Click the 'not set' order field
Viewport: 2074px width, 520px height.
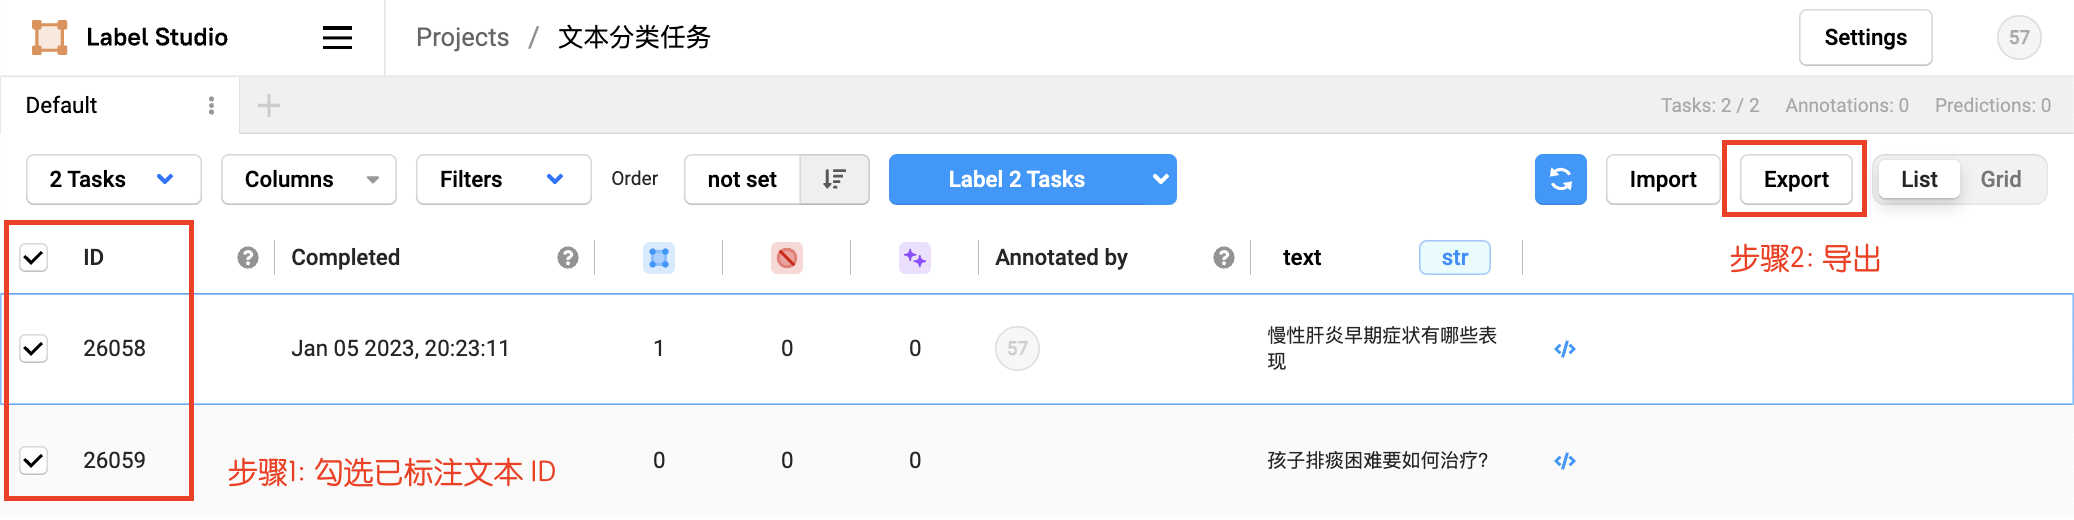[742, 179]
